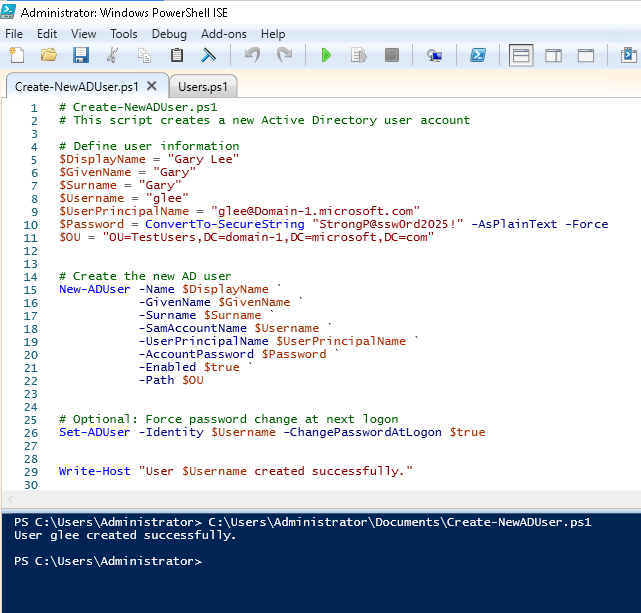Screen dimensions: 641x613
Task: Click the "glee" username string
Action: click(x=167, y=198)
